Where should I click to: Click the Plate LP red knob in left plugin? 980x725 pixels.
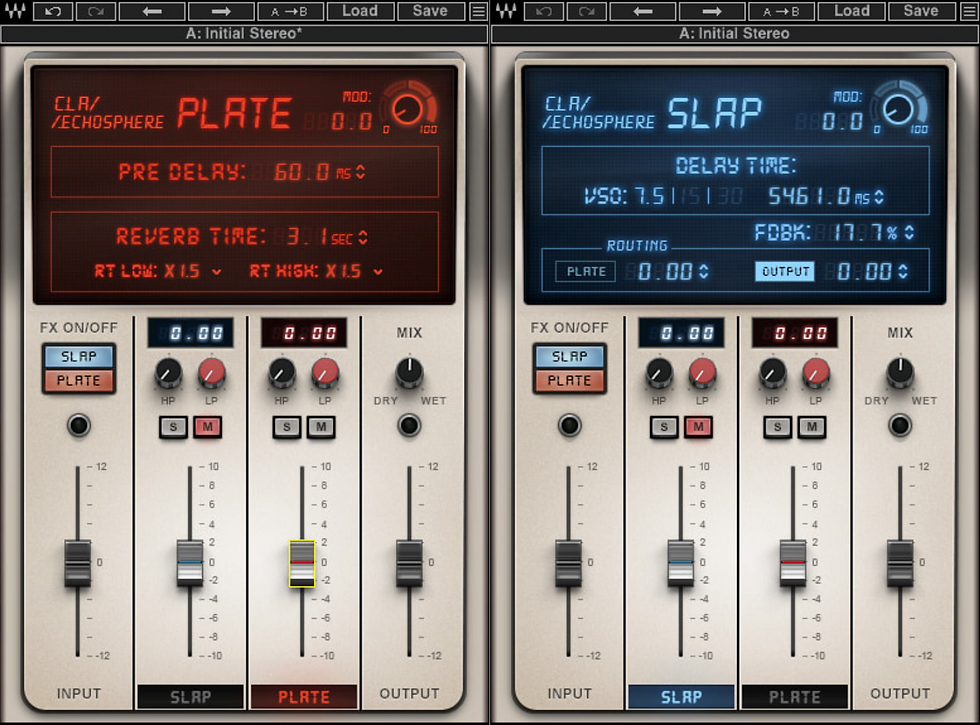click(x=325, y=372)
